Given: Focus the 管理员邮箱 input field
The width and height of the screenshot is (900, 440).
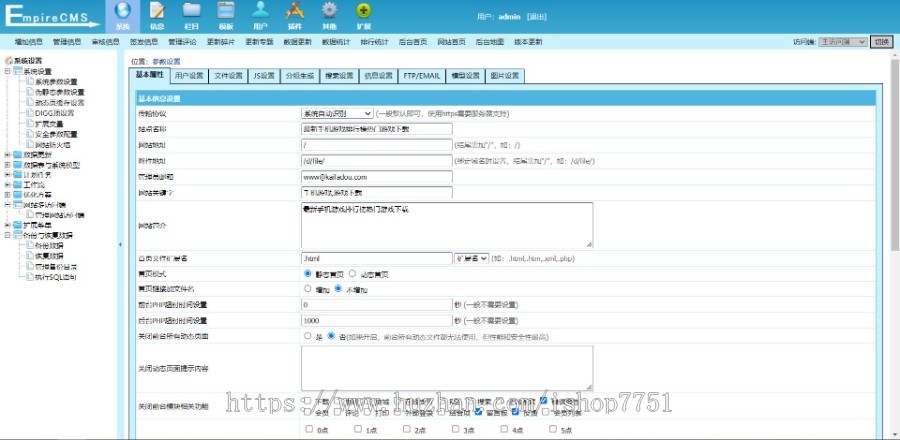Looking at the screenshot, I should (x=377, y=177).
